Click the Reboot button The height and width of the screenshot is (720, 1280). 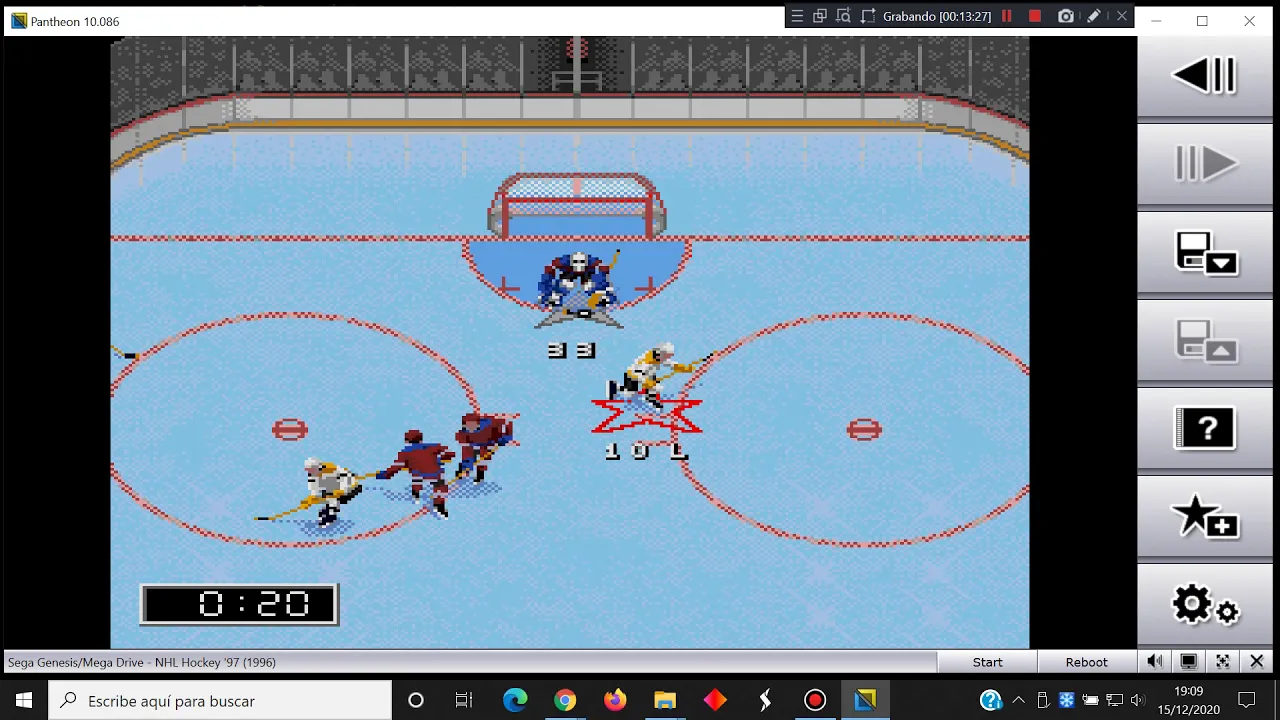click(1086, 662)
